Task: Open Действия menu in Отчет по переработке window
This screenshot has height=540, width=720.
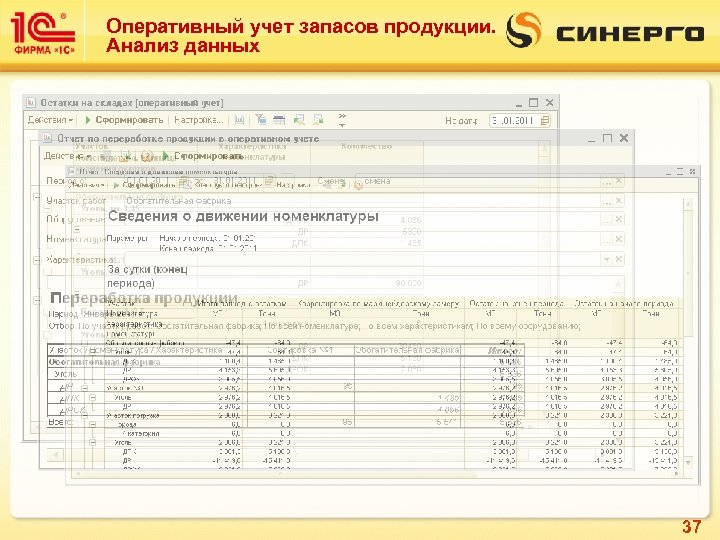Action: [66, 156]
